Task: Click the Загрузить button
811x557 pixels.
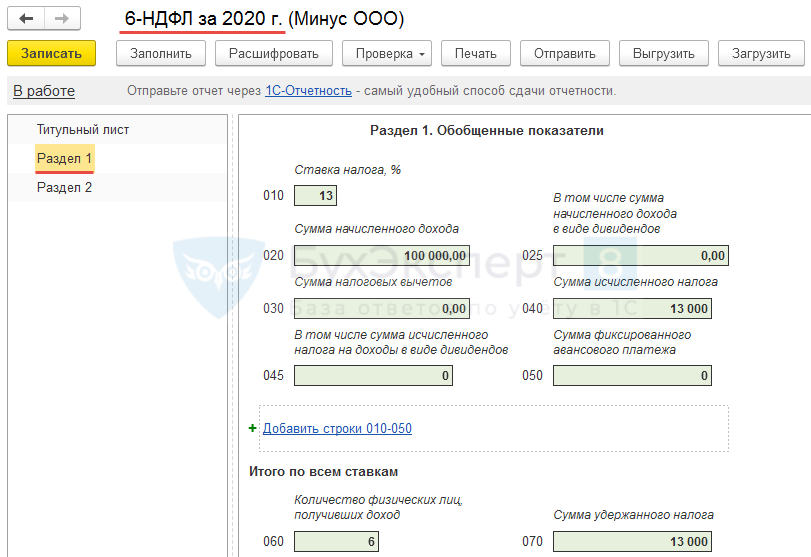Action: [x=761, y=53]
